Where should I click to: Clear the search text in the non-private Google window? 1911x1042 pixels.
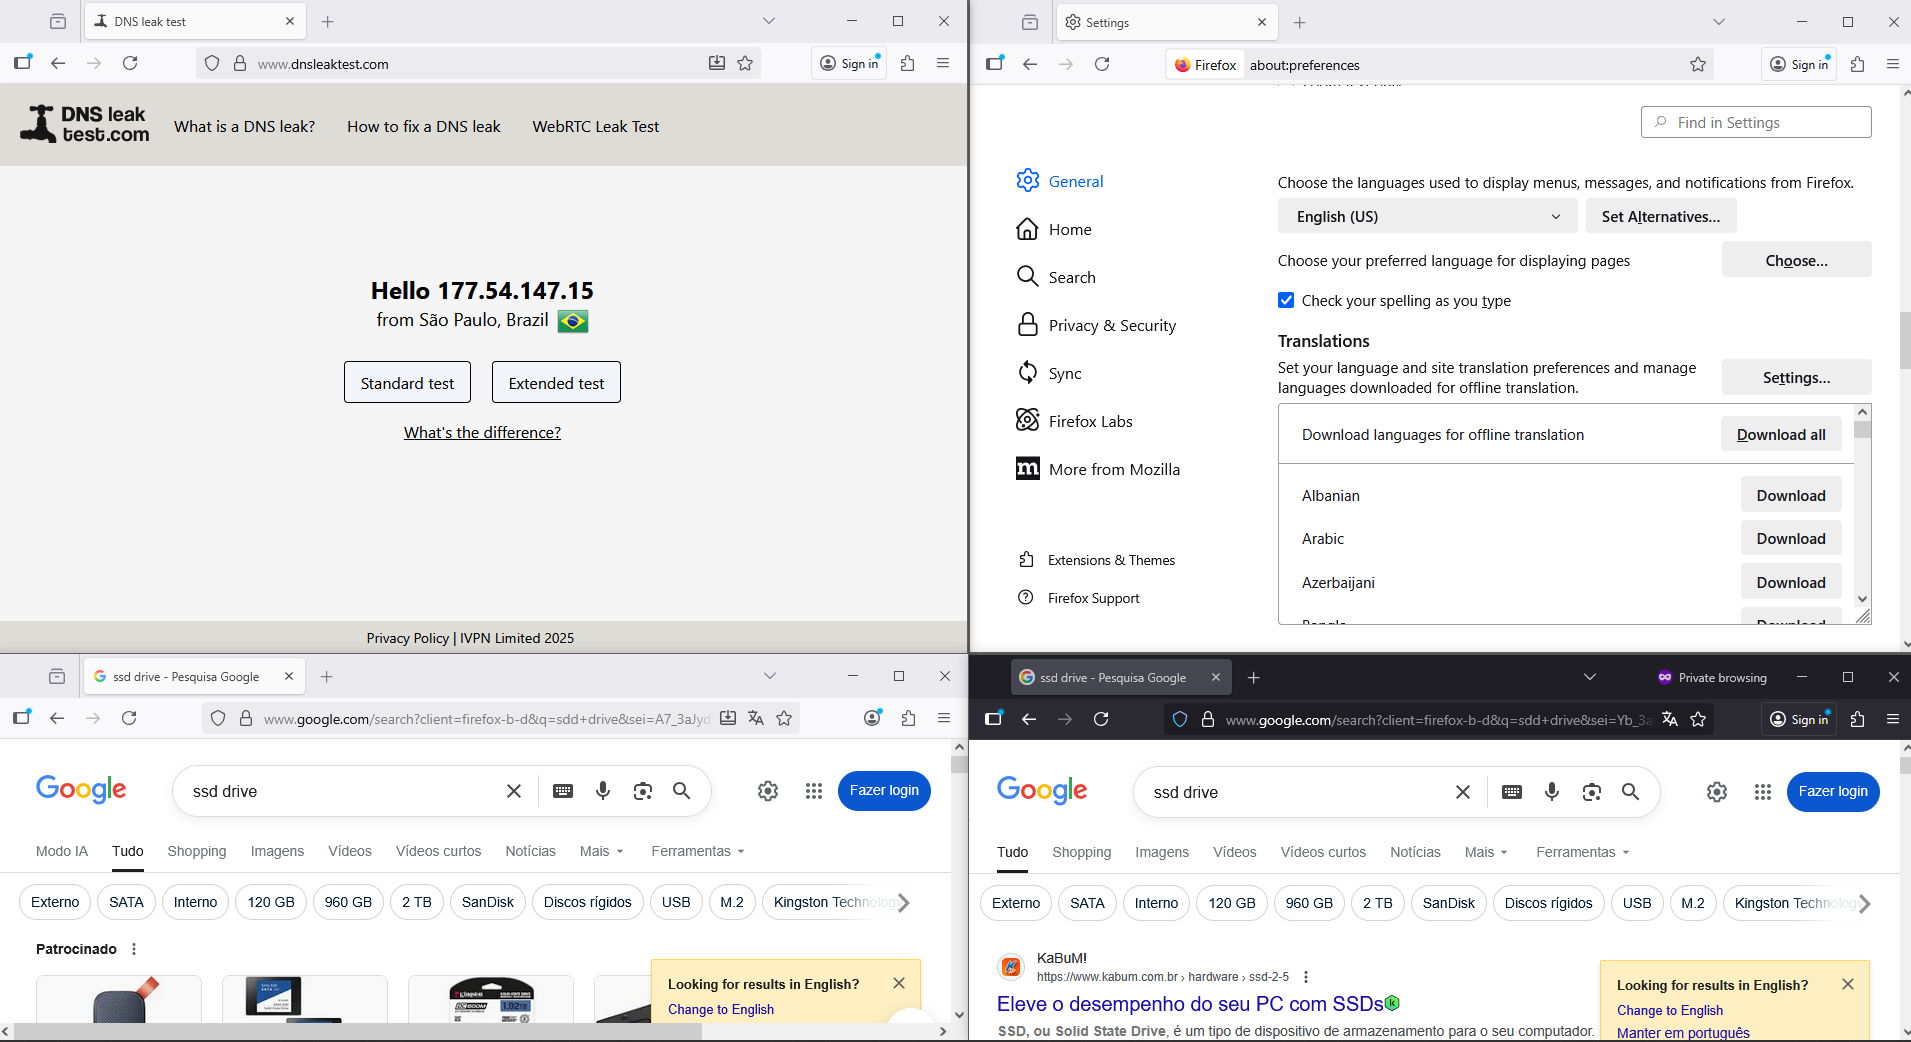514,791
